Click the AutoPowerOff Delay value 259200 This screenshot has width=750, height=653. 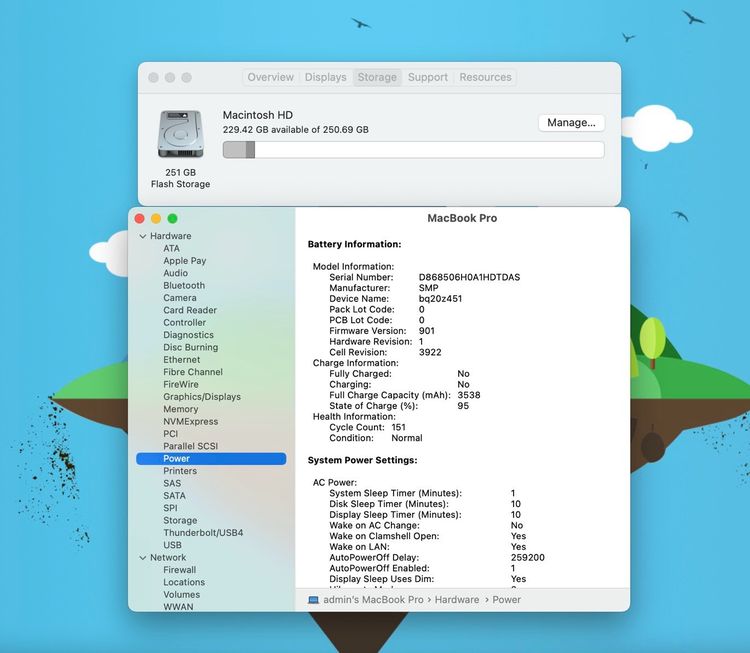[528, 558]
